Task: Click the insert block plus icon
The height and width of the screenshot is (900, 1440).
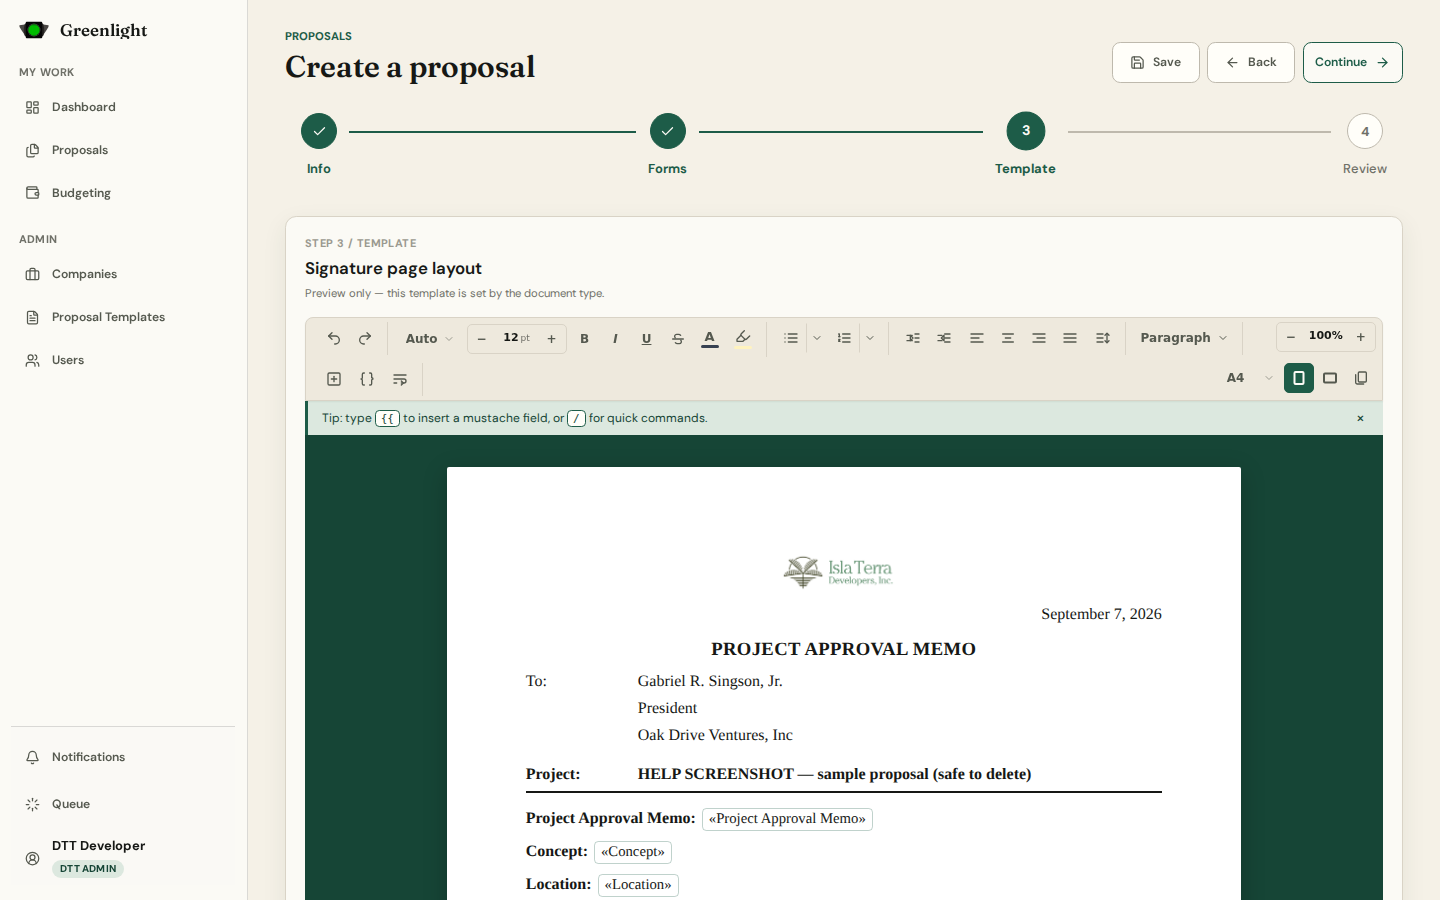Action: pyautogui.click(x=334, y=379)
